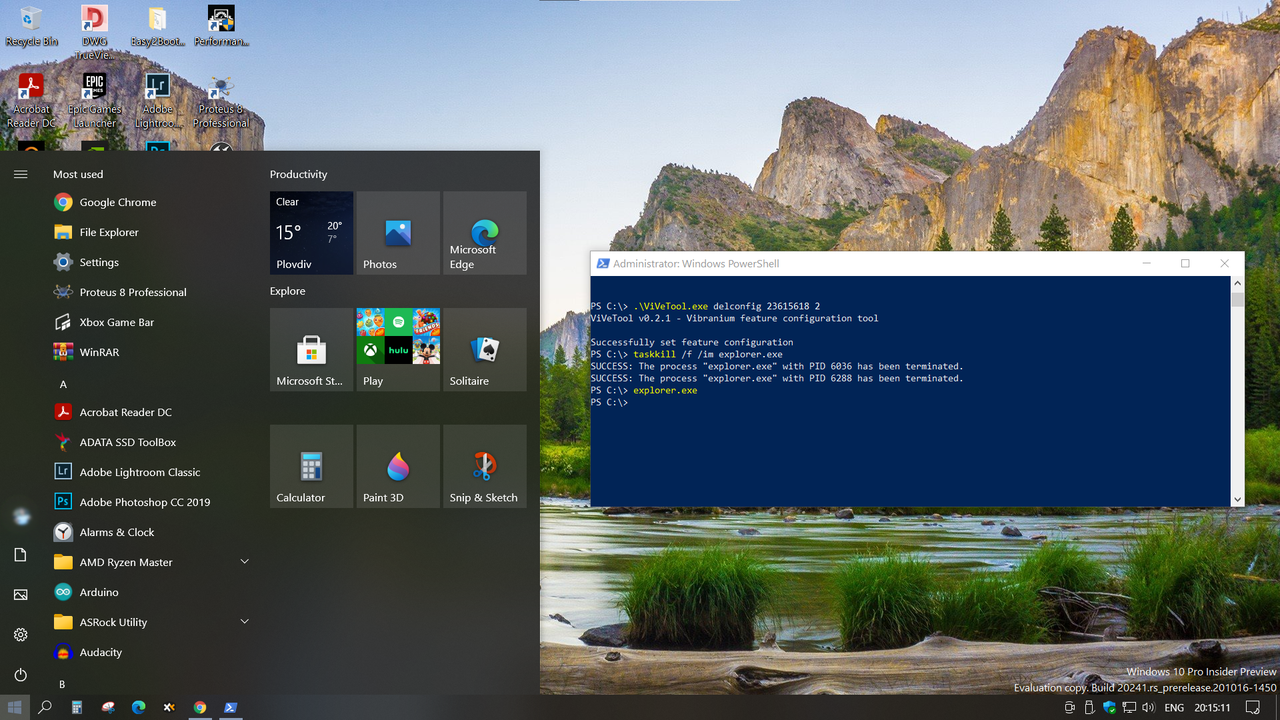1280x720 pixels.
Task: Open Calculator from the taskbar
Action: pyautogui.click(x=76, y=707)
